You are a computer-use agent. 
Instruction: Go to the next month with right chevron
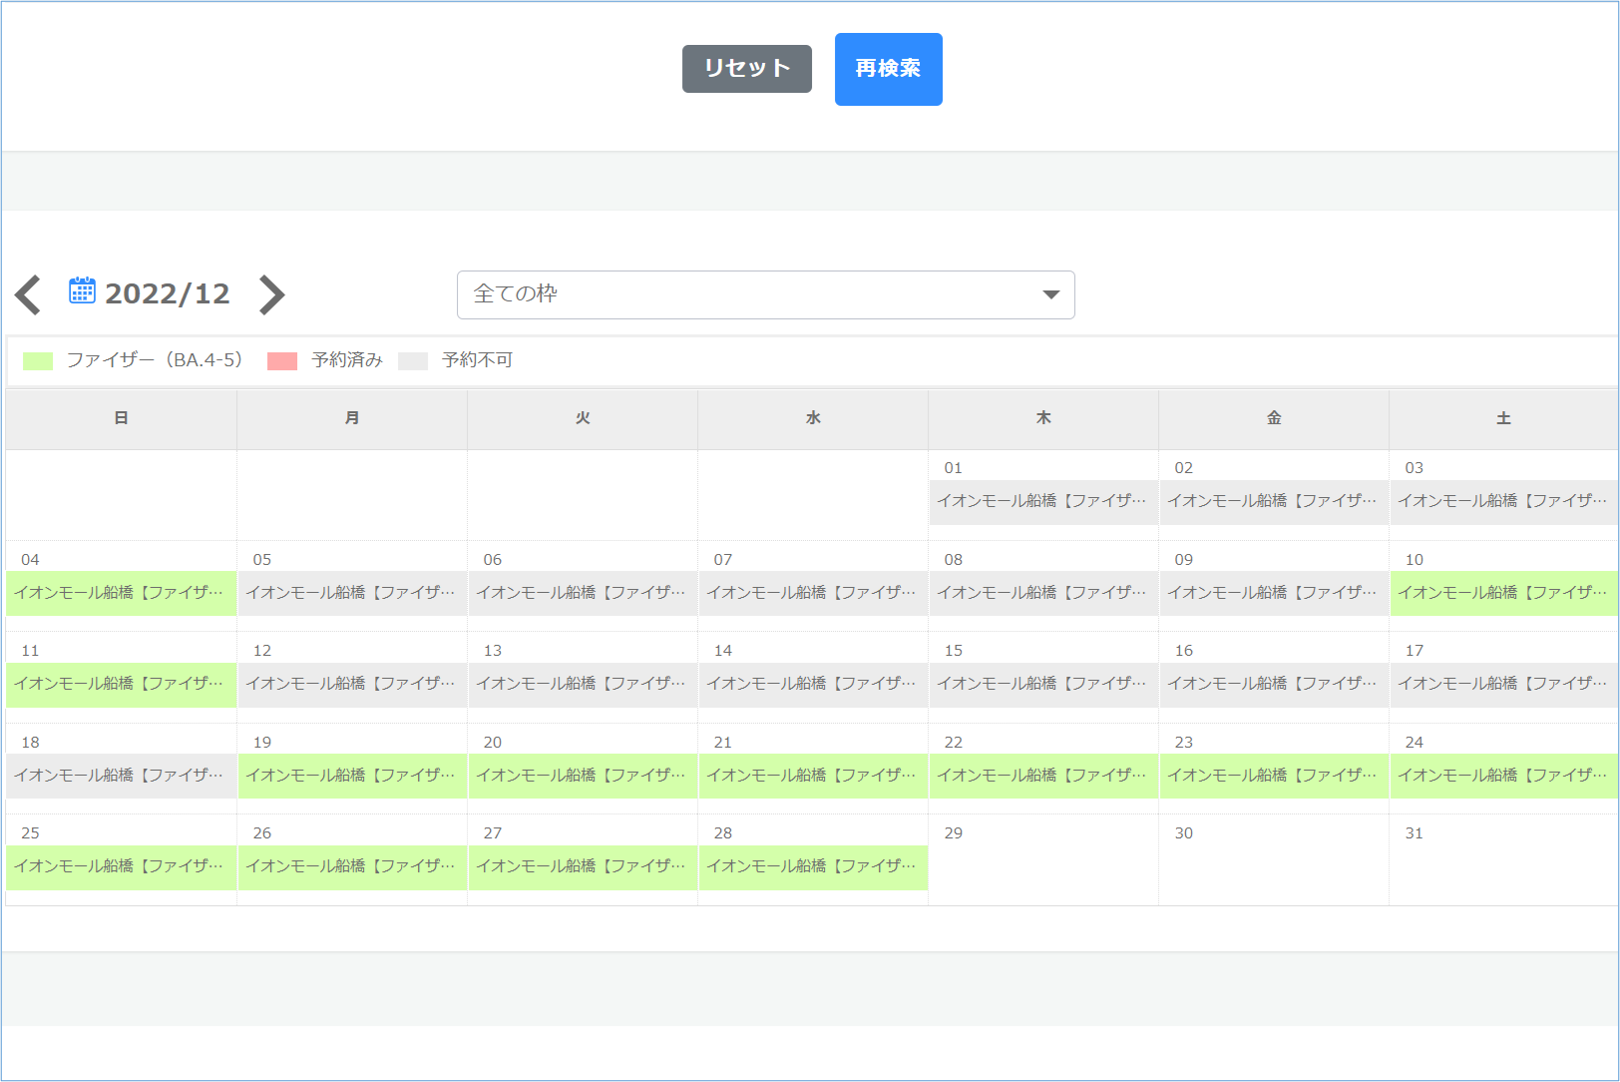coord(272,295)
